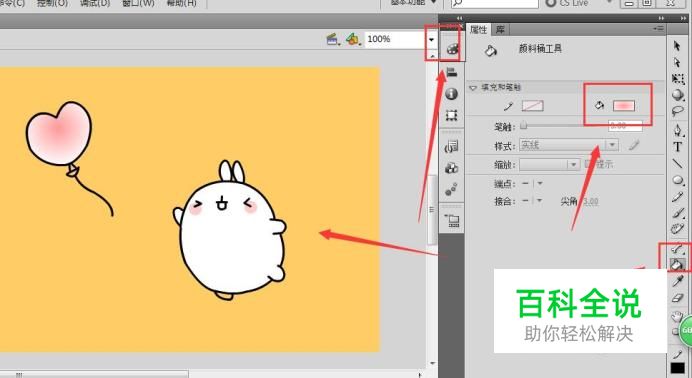
Task: Select the Eyedropper tool
Action: [678, 281]
